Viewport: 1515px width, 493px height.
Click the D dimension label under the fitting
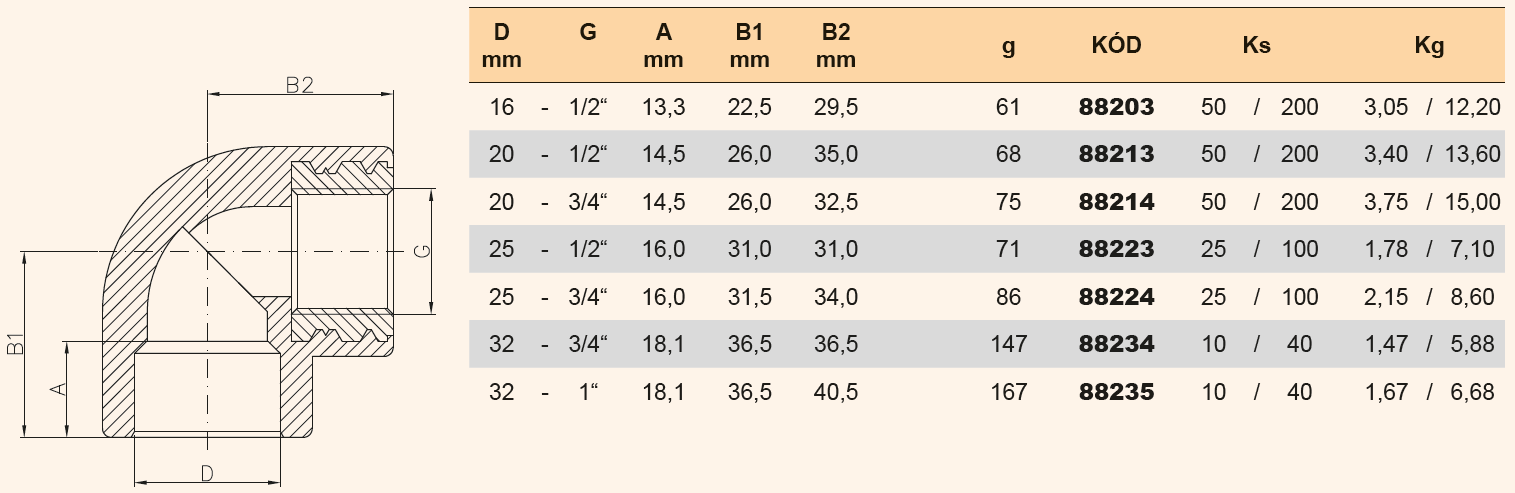[207, 472]
